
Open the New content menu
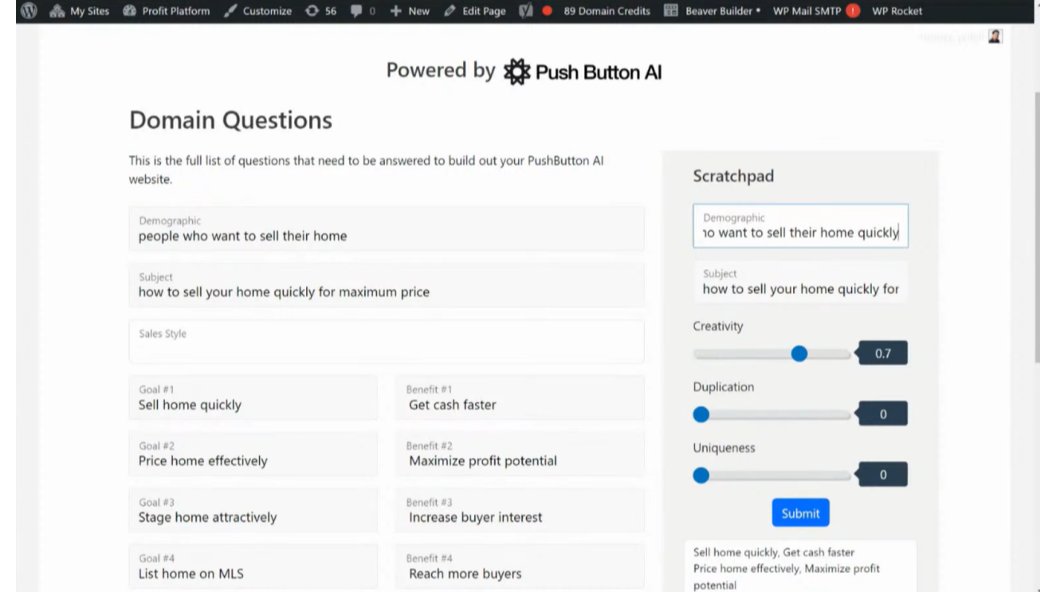[409, 11]
